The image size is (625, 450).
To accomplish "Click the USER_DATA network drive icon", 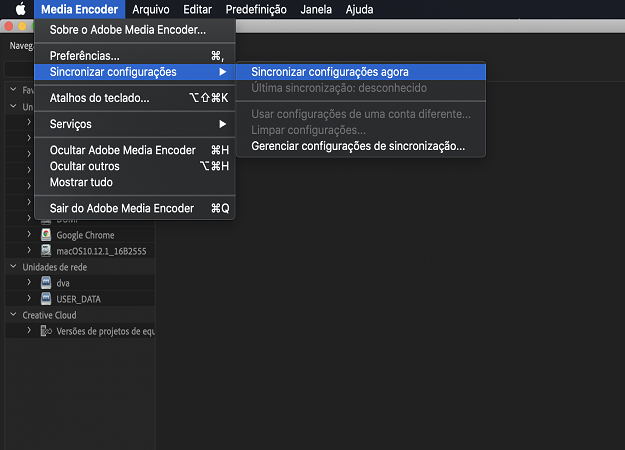I will [46, 298].
